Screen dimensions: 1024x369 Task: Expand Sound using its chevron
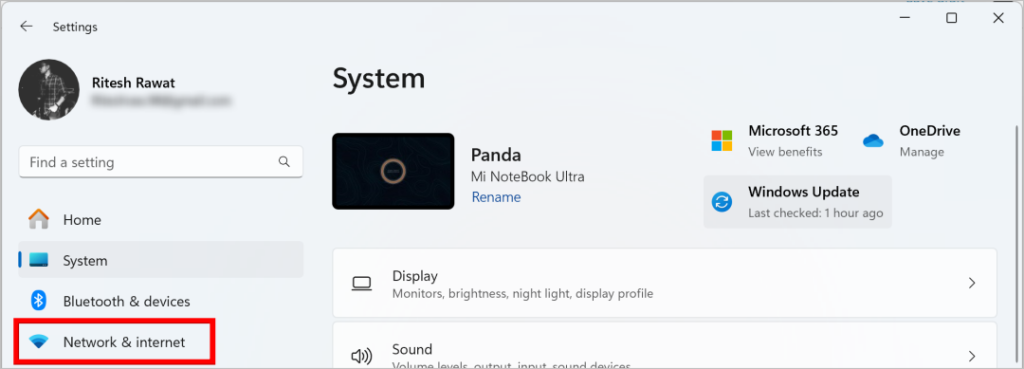click(x=972, y=357)
